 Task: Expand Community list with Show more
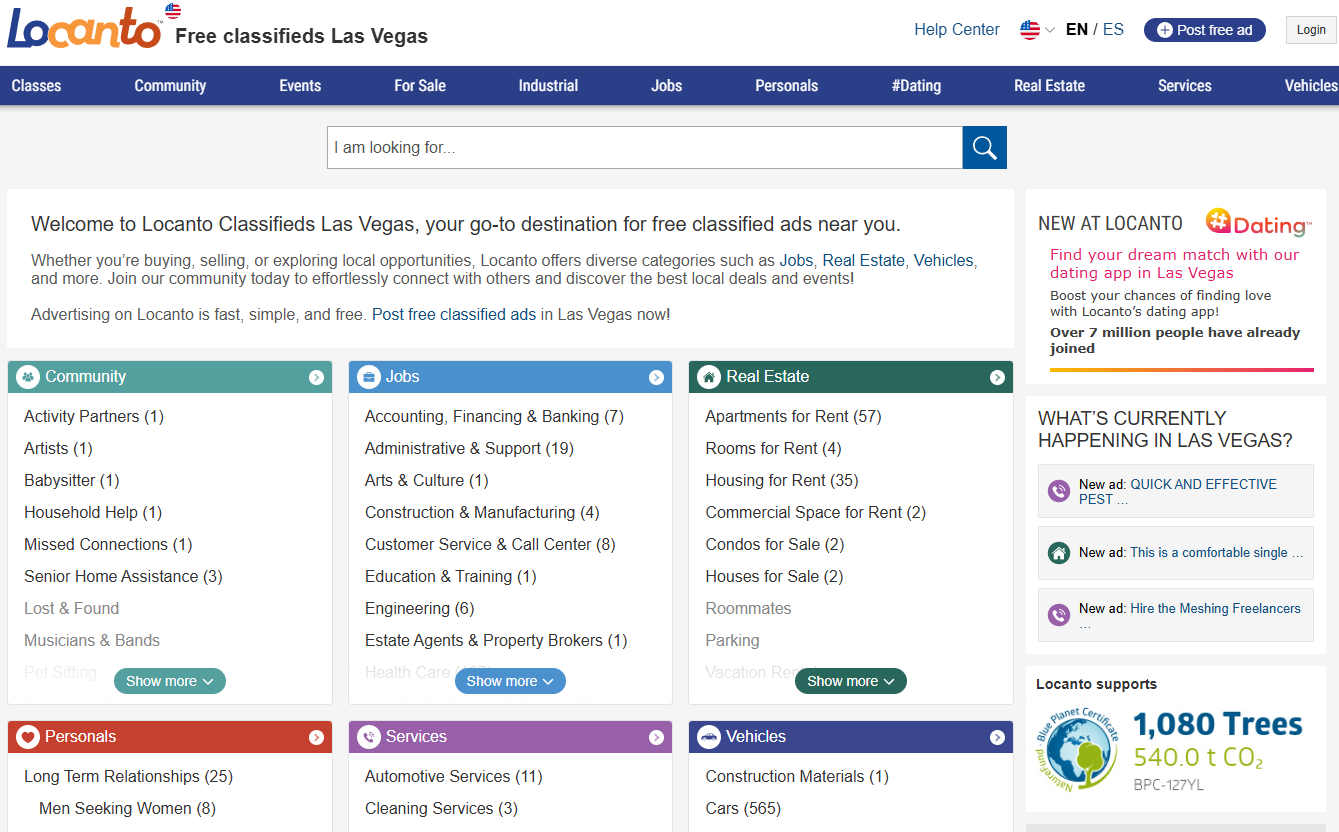[170, 681]
